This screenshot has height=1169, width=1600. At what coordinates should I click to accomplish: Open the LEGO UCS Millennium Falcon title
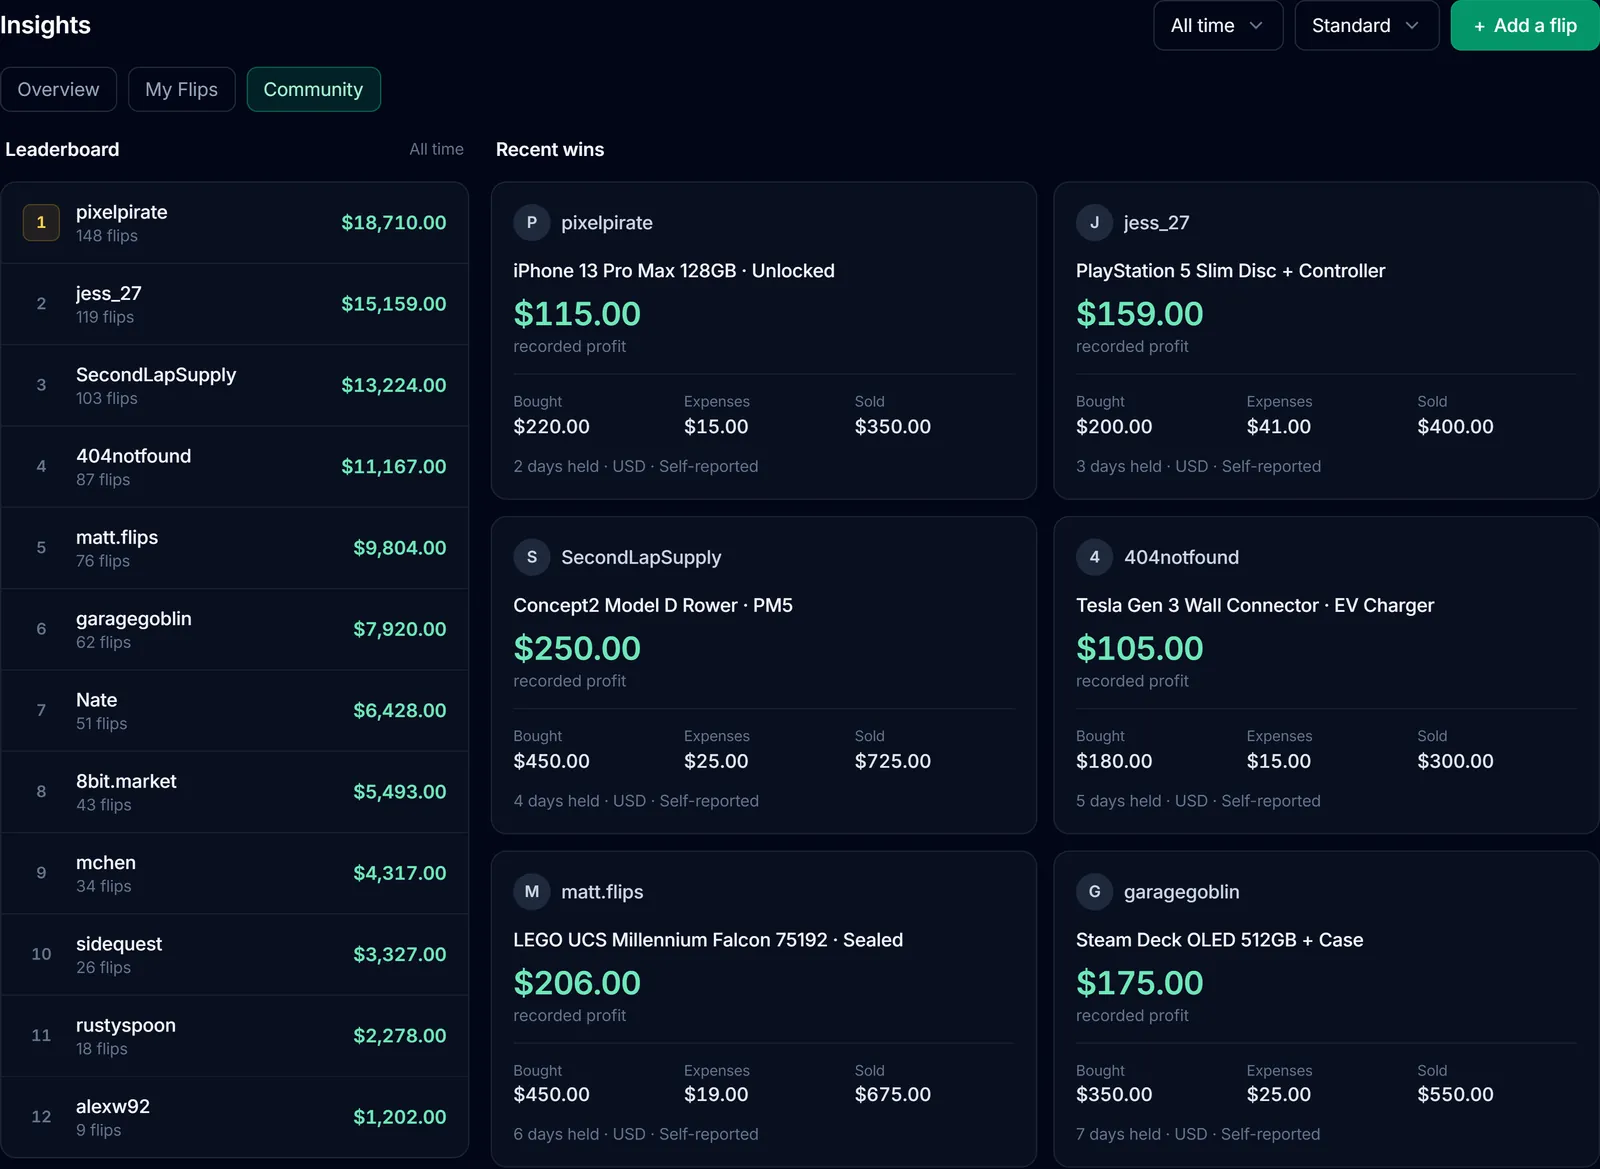(708, 940)
